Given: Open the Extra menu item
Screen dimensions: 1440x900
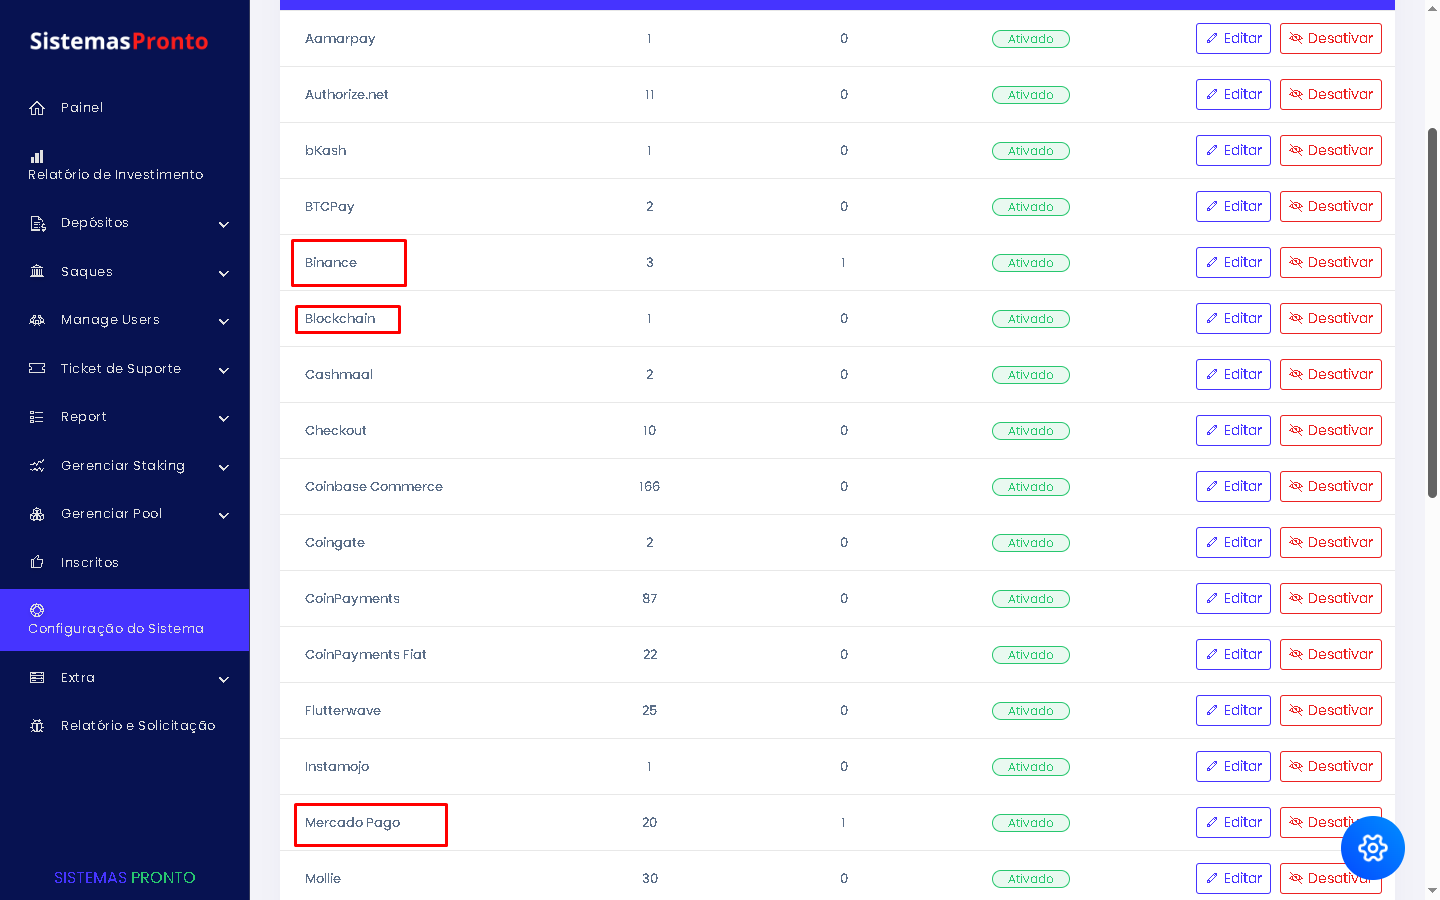Looking at the screenshot, I should 78,678.
